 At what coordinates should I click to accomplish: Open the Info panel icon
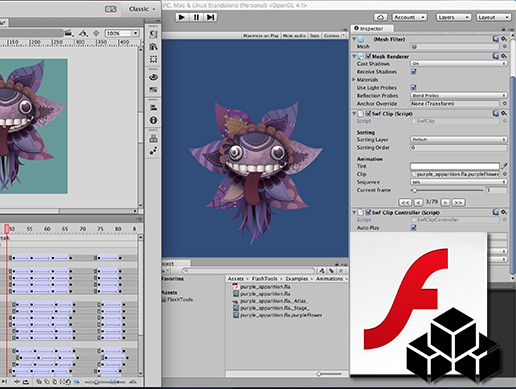(153, 120)
